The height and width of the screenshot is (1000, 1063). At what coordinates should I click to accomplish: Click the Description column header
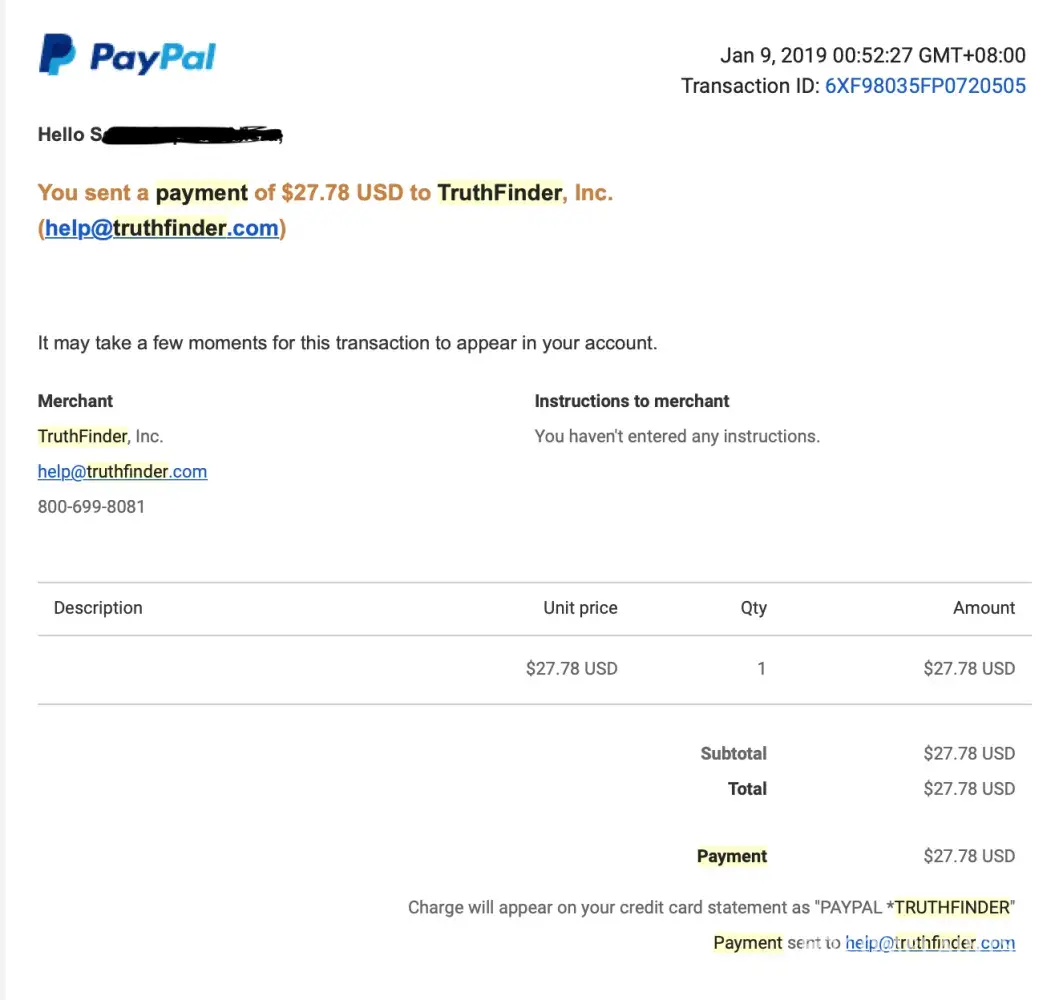(x=98, y=608)
